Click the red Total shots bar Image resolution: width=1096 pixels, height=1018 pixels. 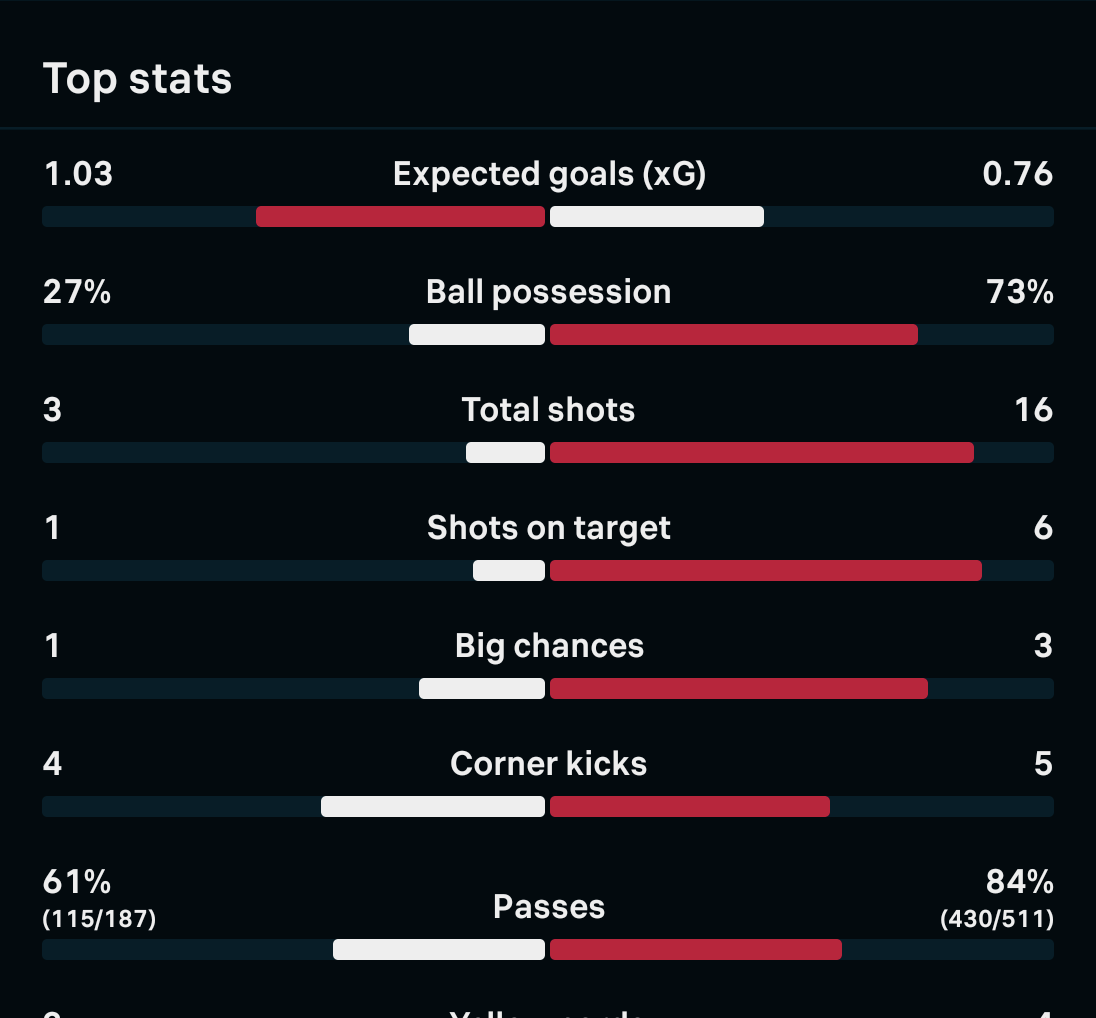(761, 452)
